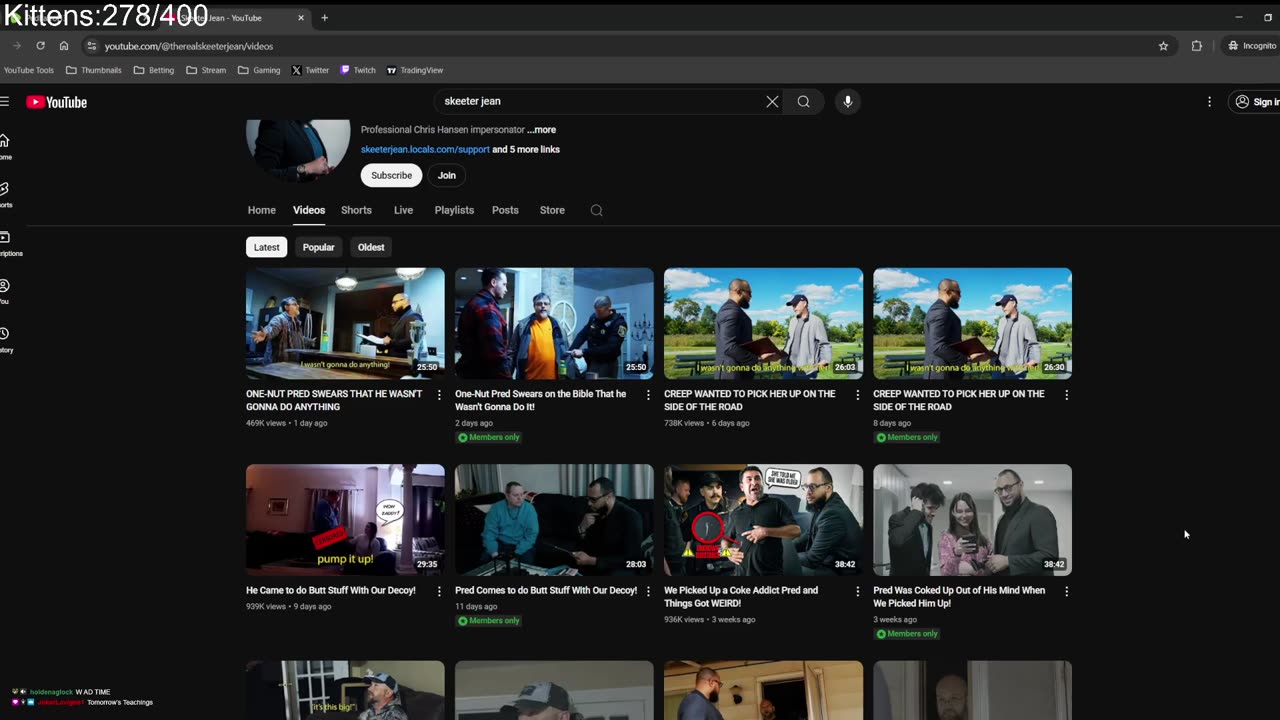
Task: Open browser extensions puzzle icon
Action: pyautogui.click(x=1196, y=46)
